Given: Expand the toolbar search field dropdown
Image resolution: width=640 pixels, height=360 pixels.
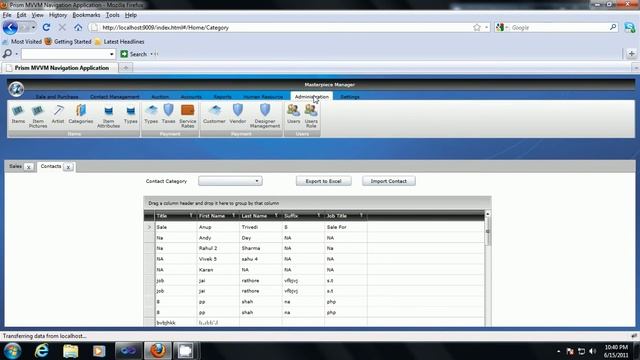Looking at the screenshot, I should [111, 54].
